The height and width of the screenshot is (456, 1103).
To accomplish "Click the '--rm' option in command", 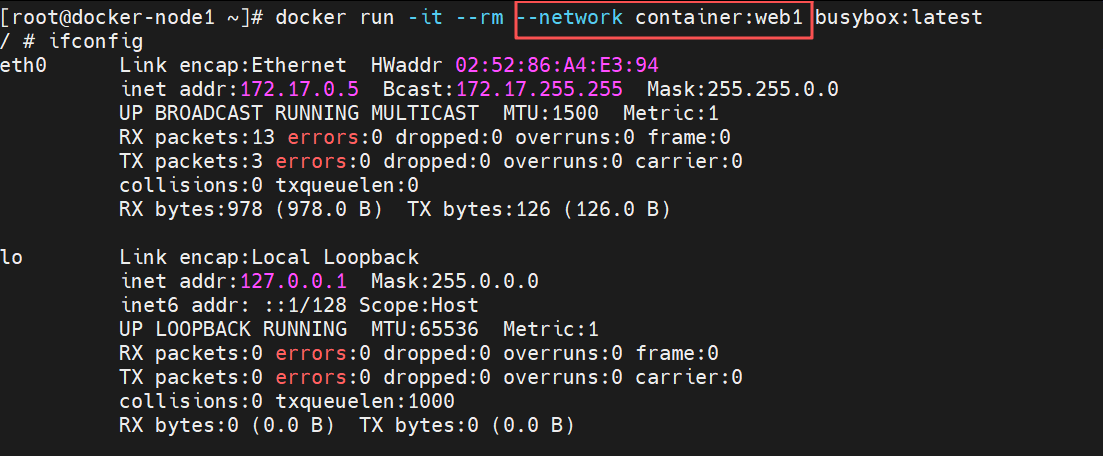I will (479, 17).
